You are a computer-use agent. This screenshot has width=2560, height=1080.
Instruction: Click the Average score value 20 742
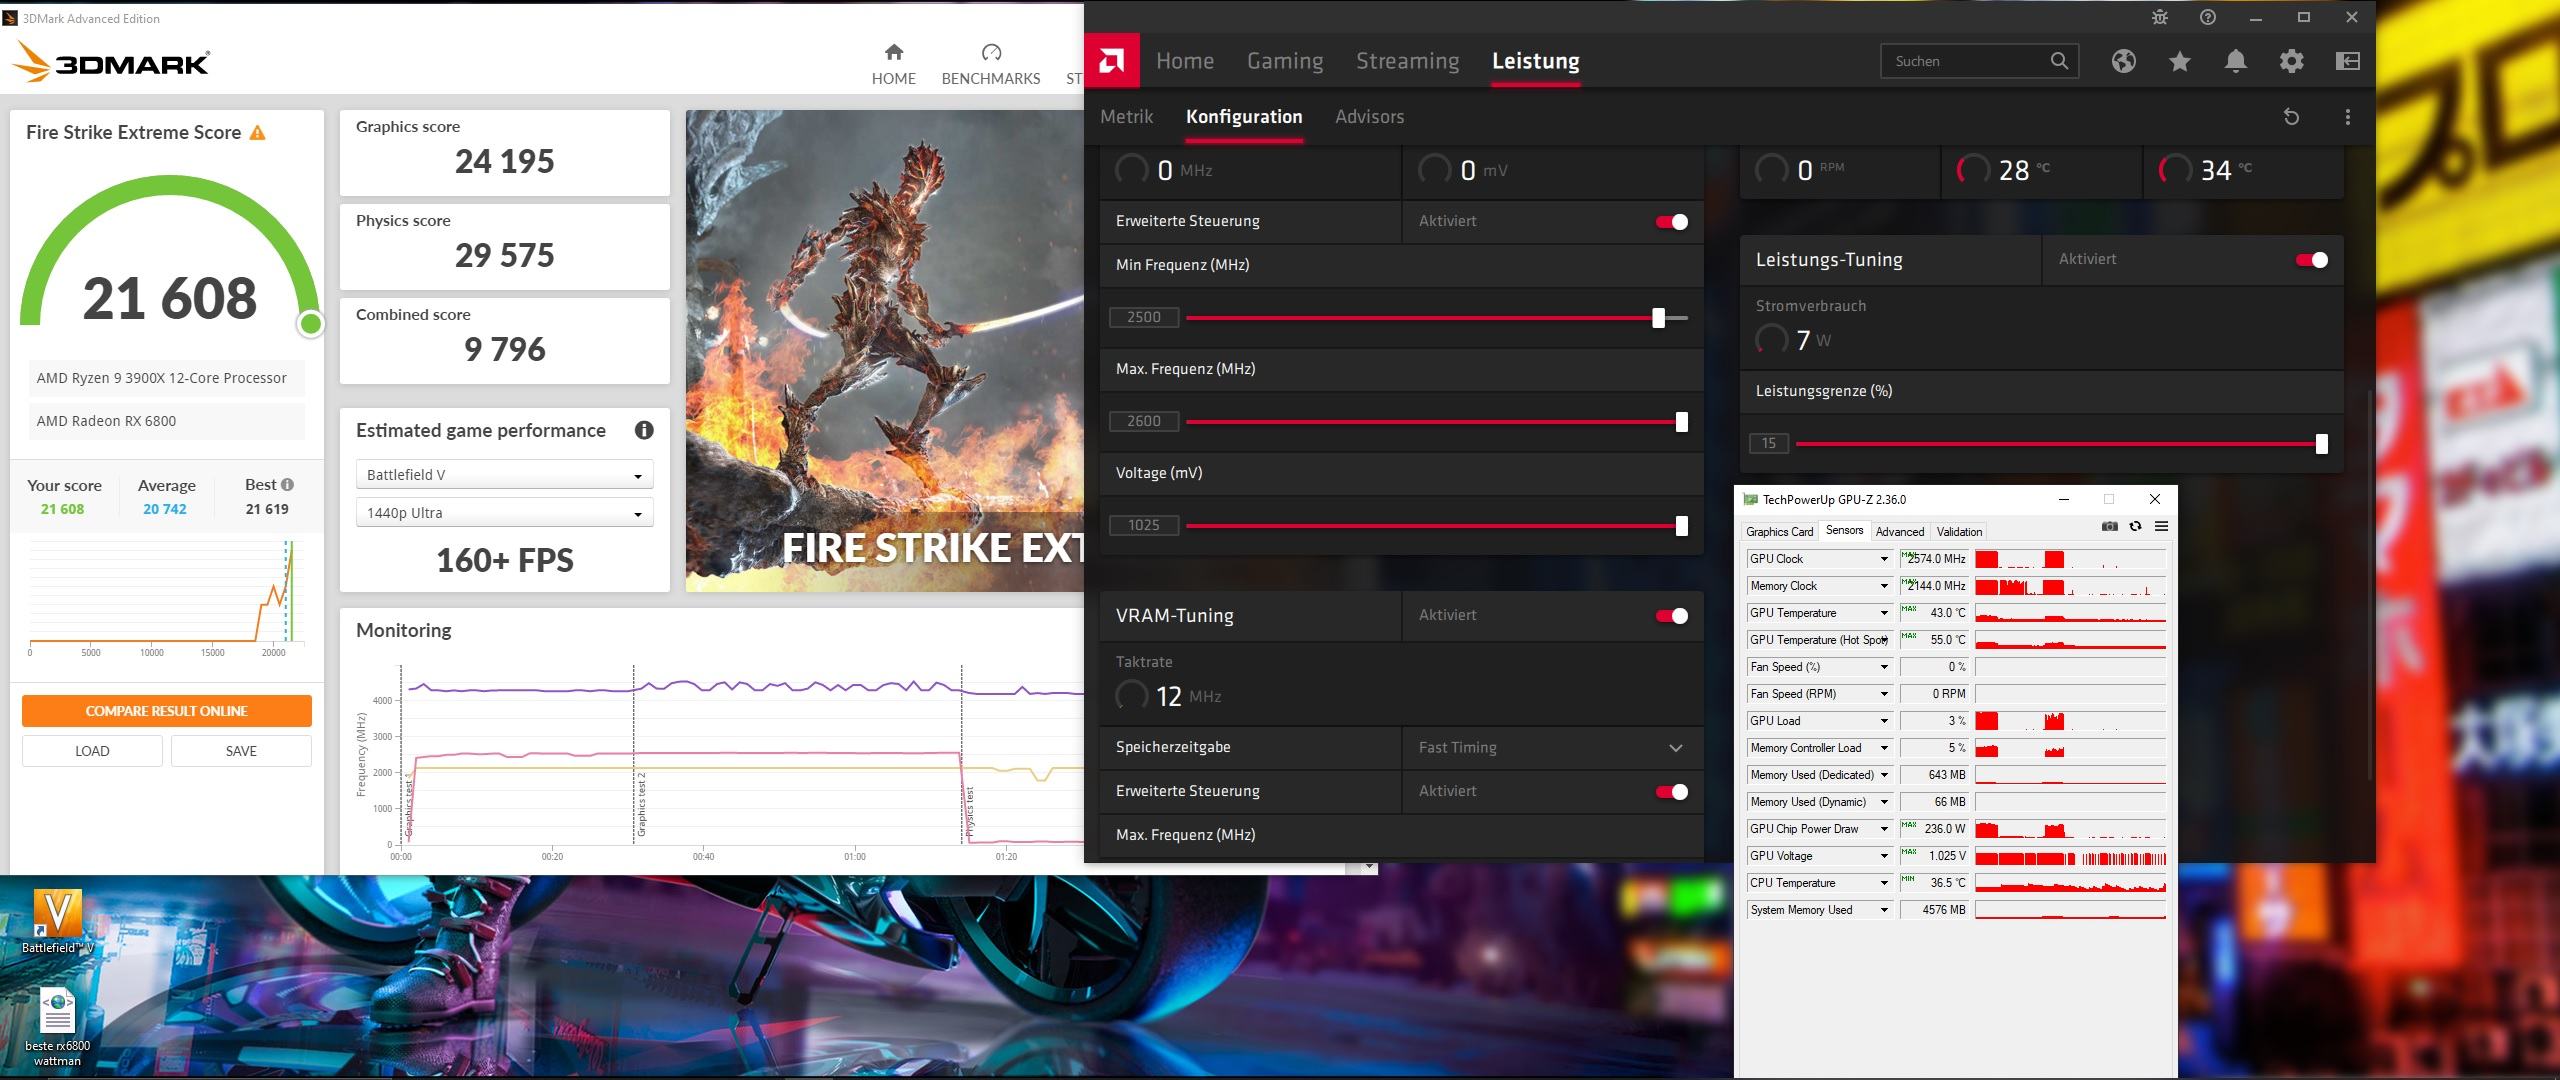tap(165, 509)
